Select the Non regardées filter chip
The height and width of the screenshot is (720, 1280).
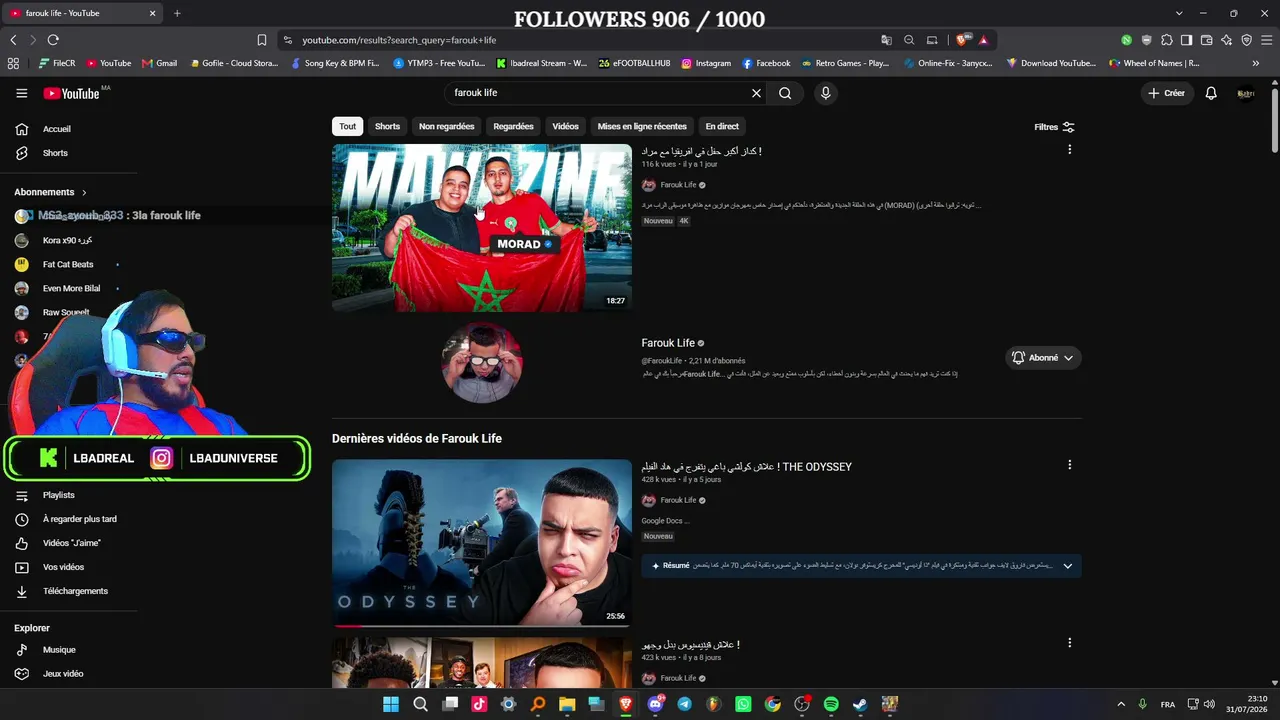447,127
